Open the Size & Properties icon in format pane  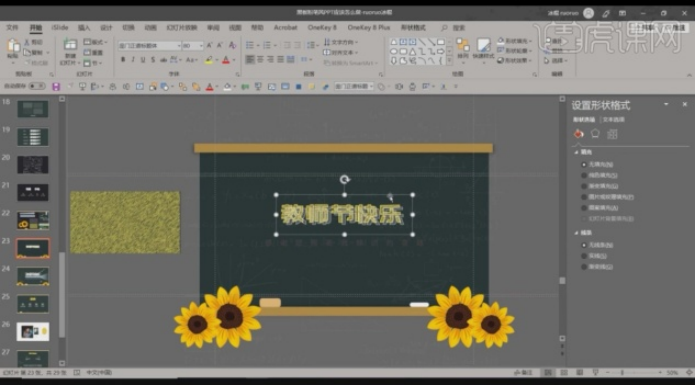click(x=612, y=134)
